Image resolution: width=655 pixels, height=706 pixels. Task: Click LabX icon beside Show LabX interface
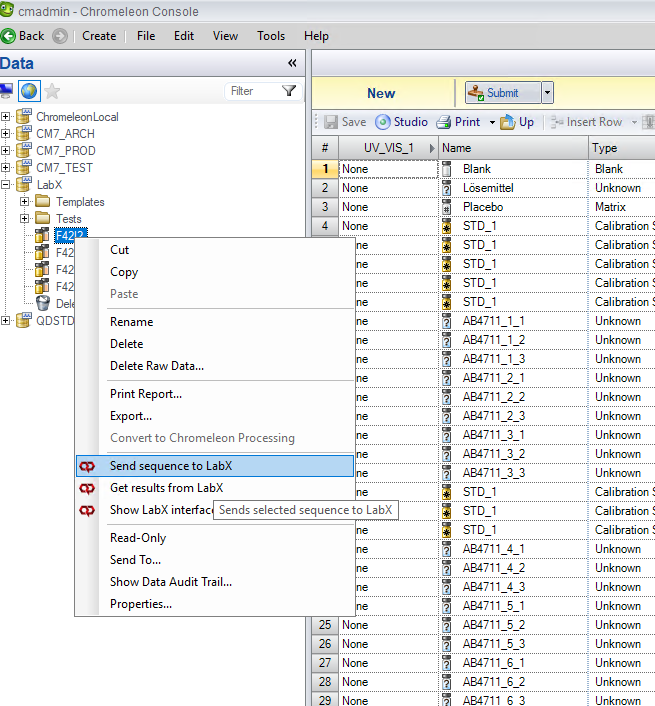pos(87,511)
